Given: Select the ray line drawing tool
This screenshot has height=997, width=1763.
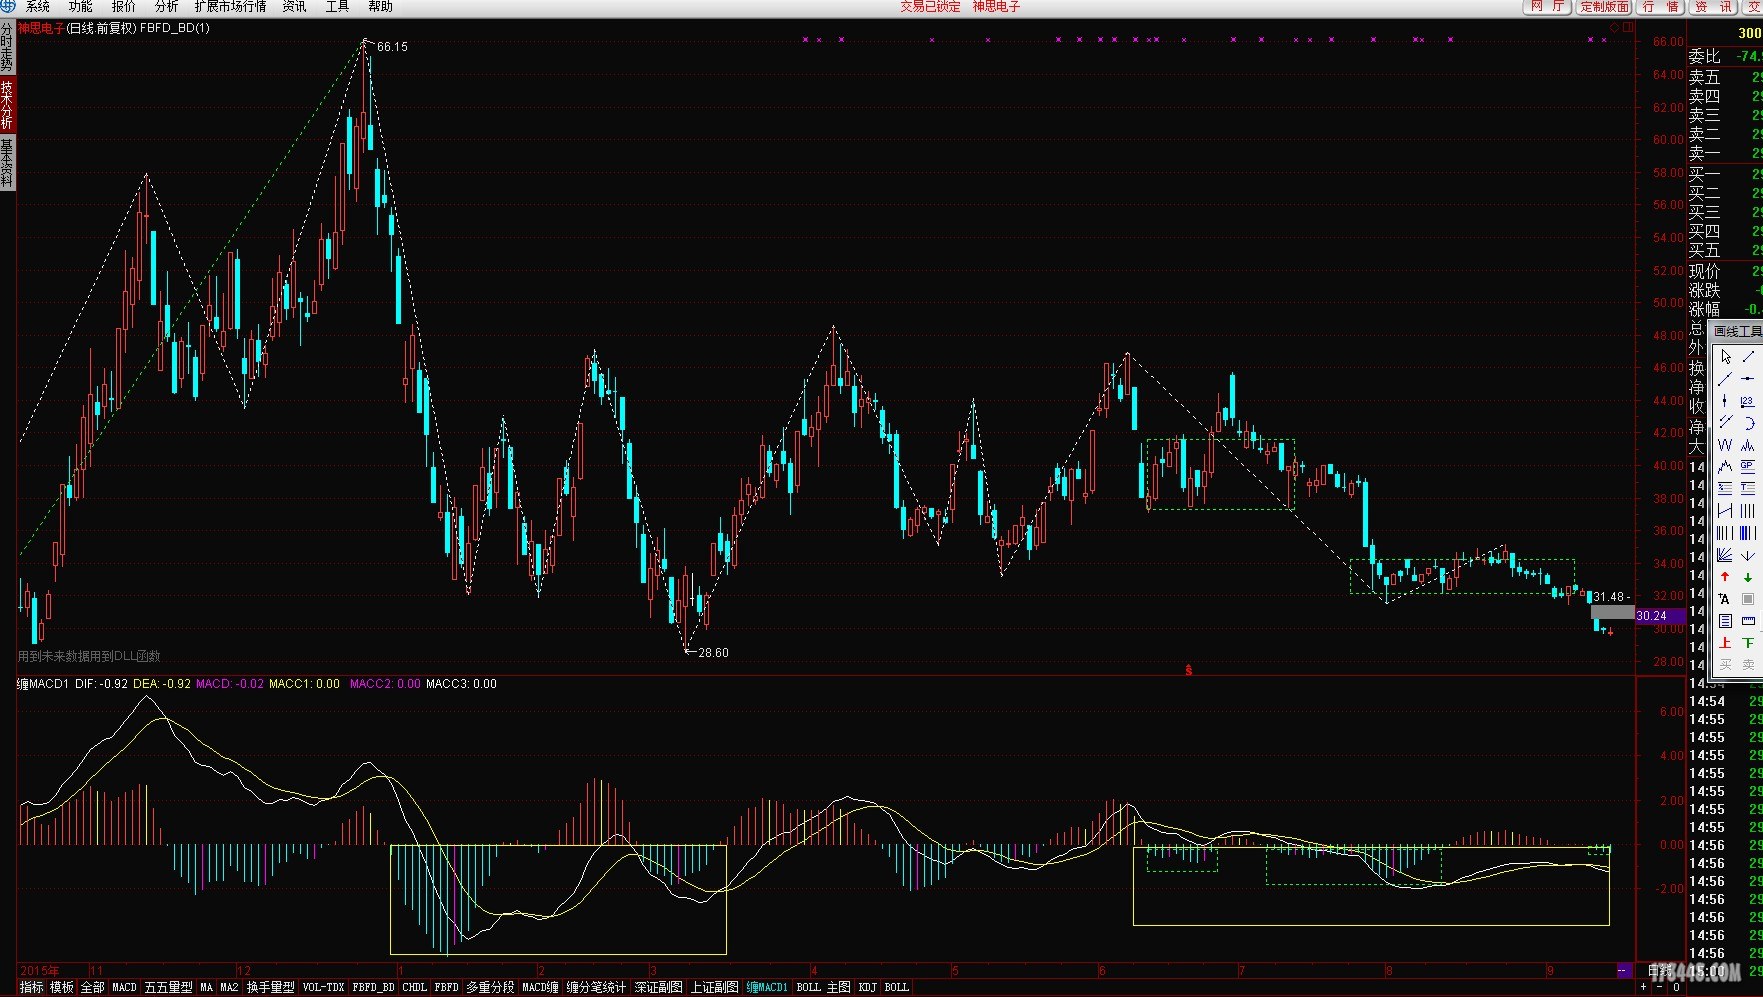Looking at the screenshot, I should point(1726,379).
